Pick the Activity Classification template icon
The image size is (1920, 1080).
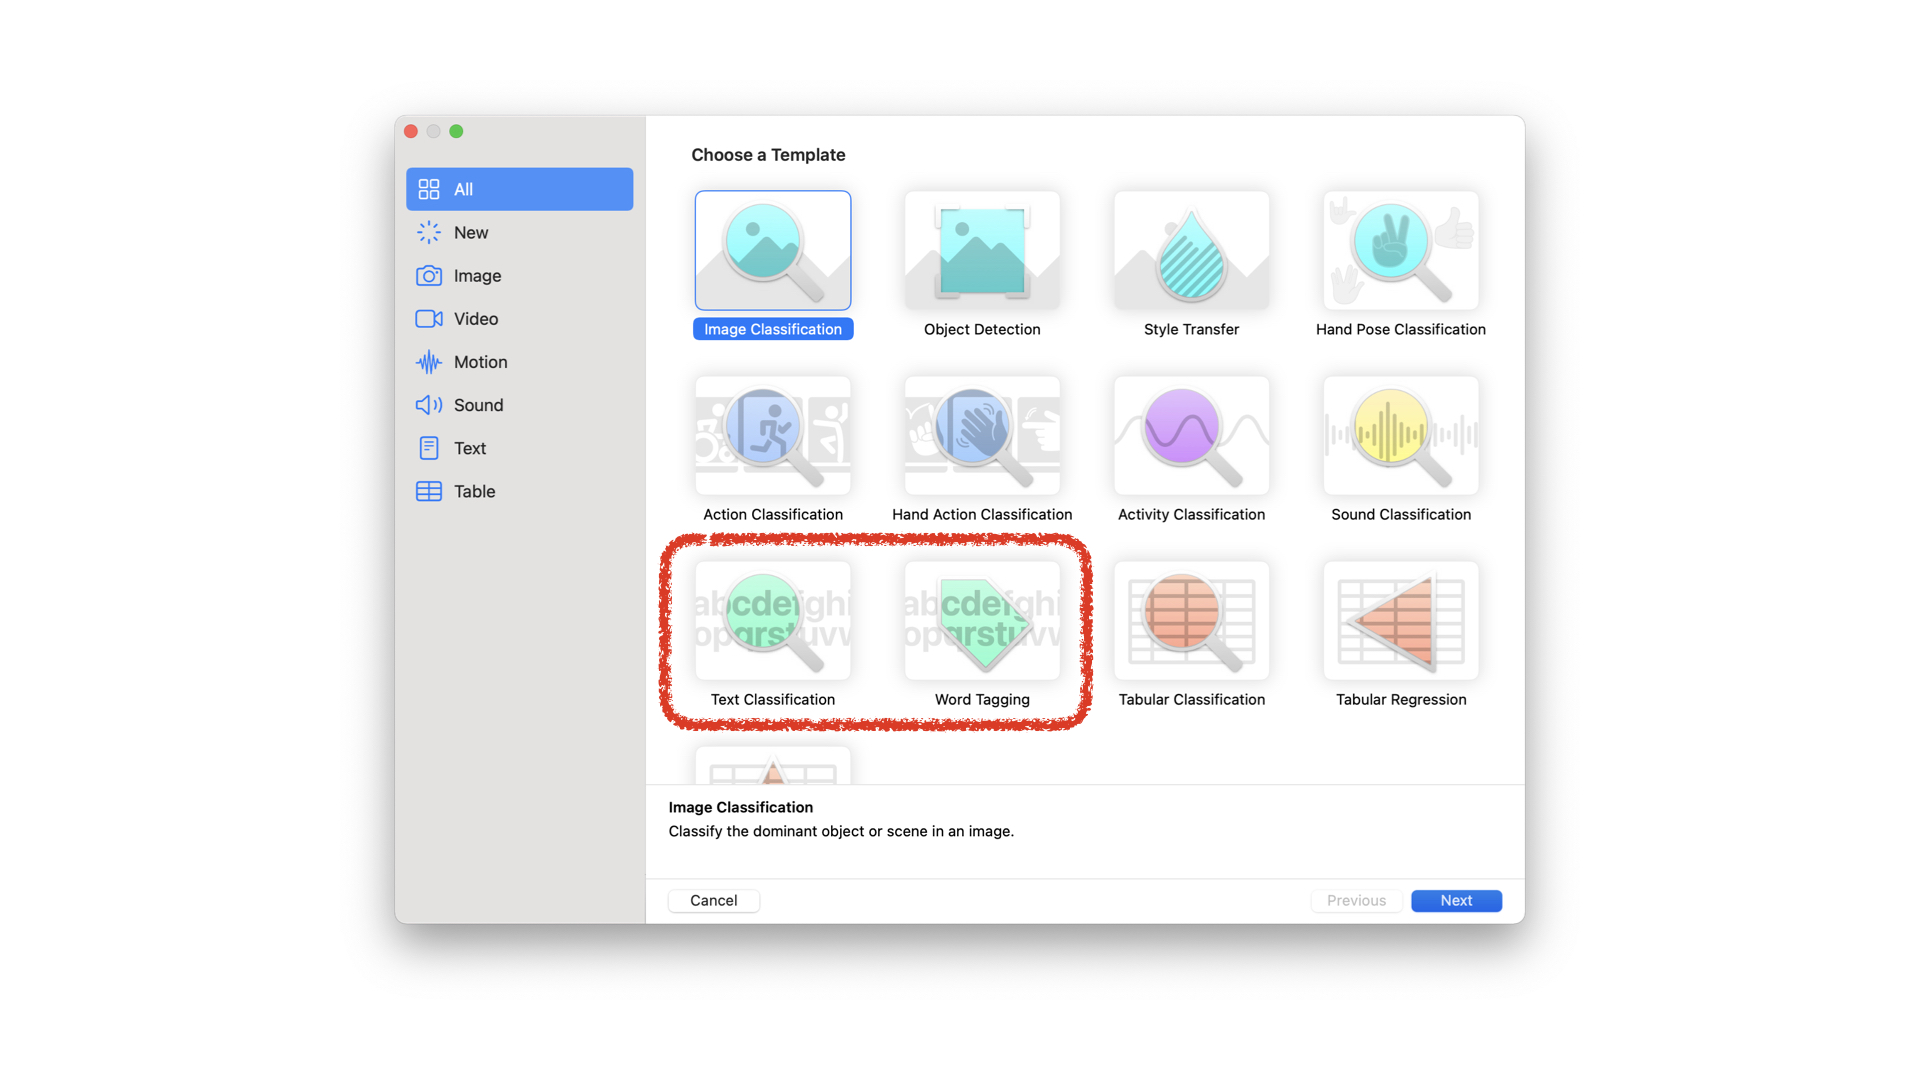point(1191,435)
